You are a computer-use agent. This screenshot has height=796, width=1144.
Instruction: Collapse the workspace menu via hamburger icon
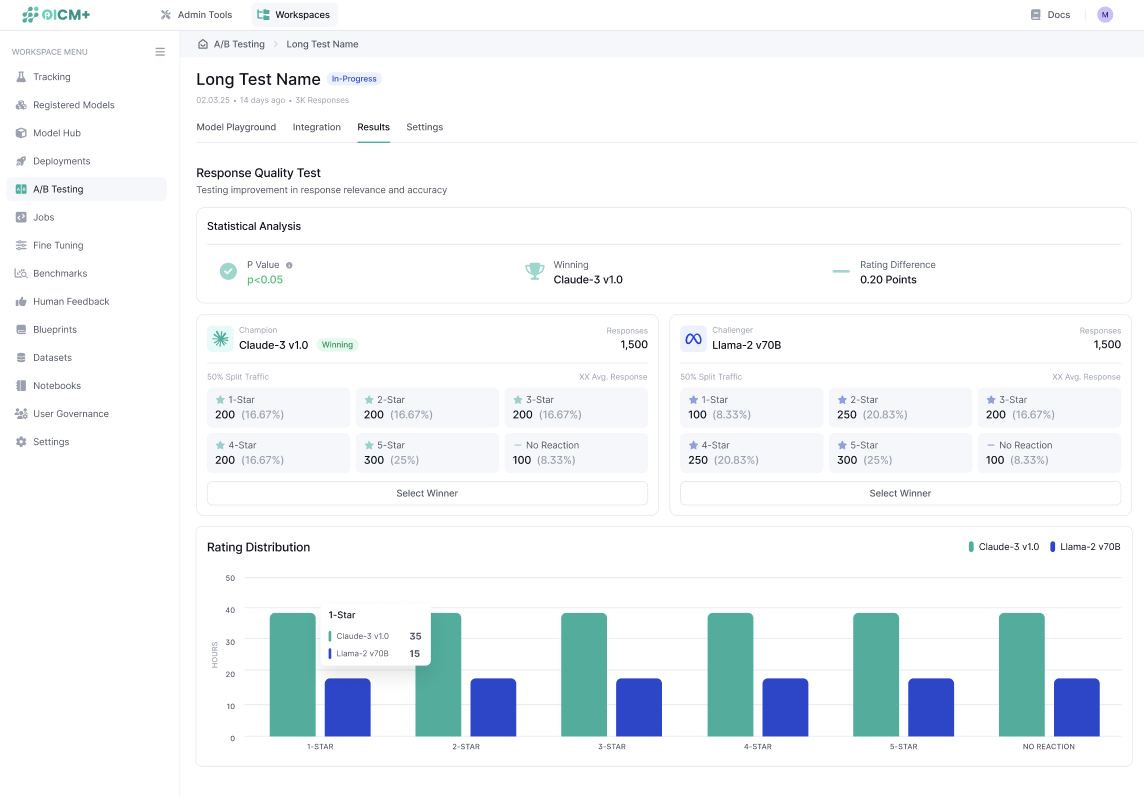coord(160,52)
